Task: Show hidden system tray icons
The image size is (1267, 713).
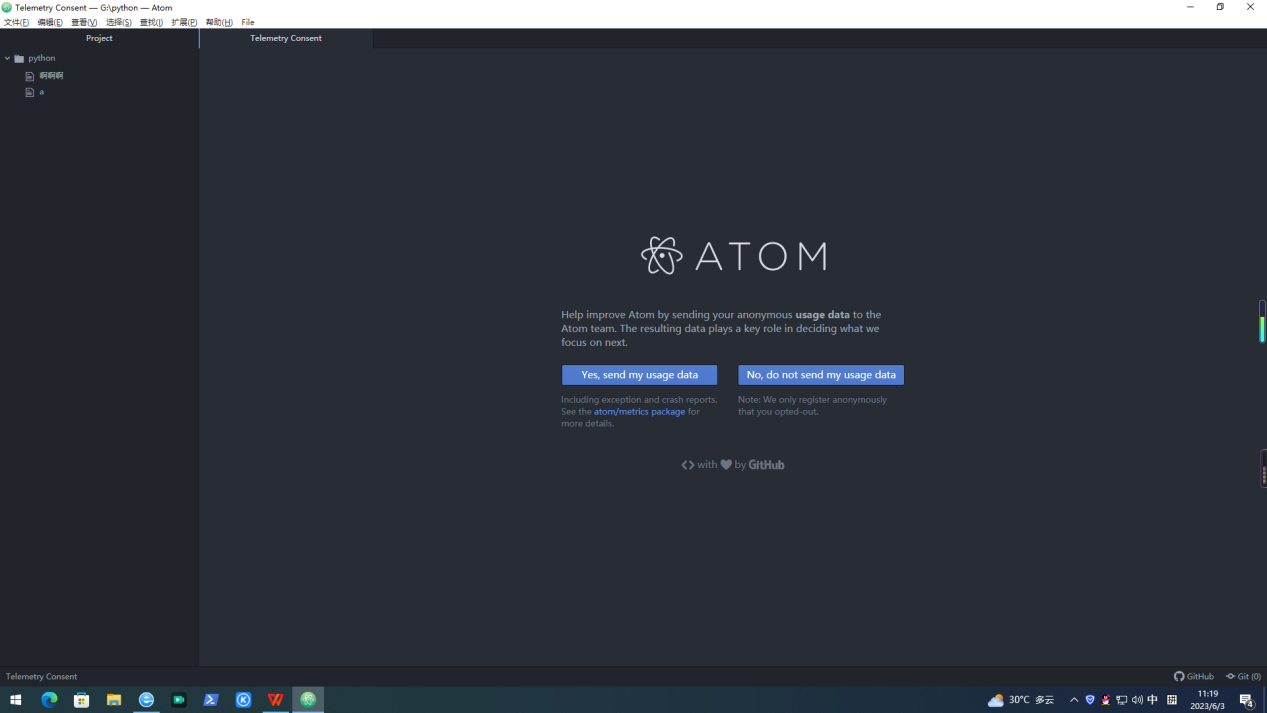Action: pos(1074,700)
